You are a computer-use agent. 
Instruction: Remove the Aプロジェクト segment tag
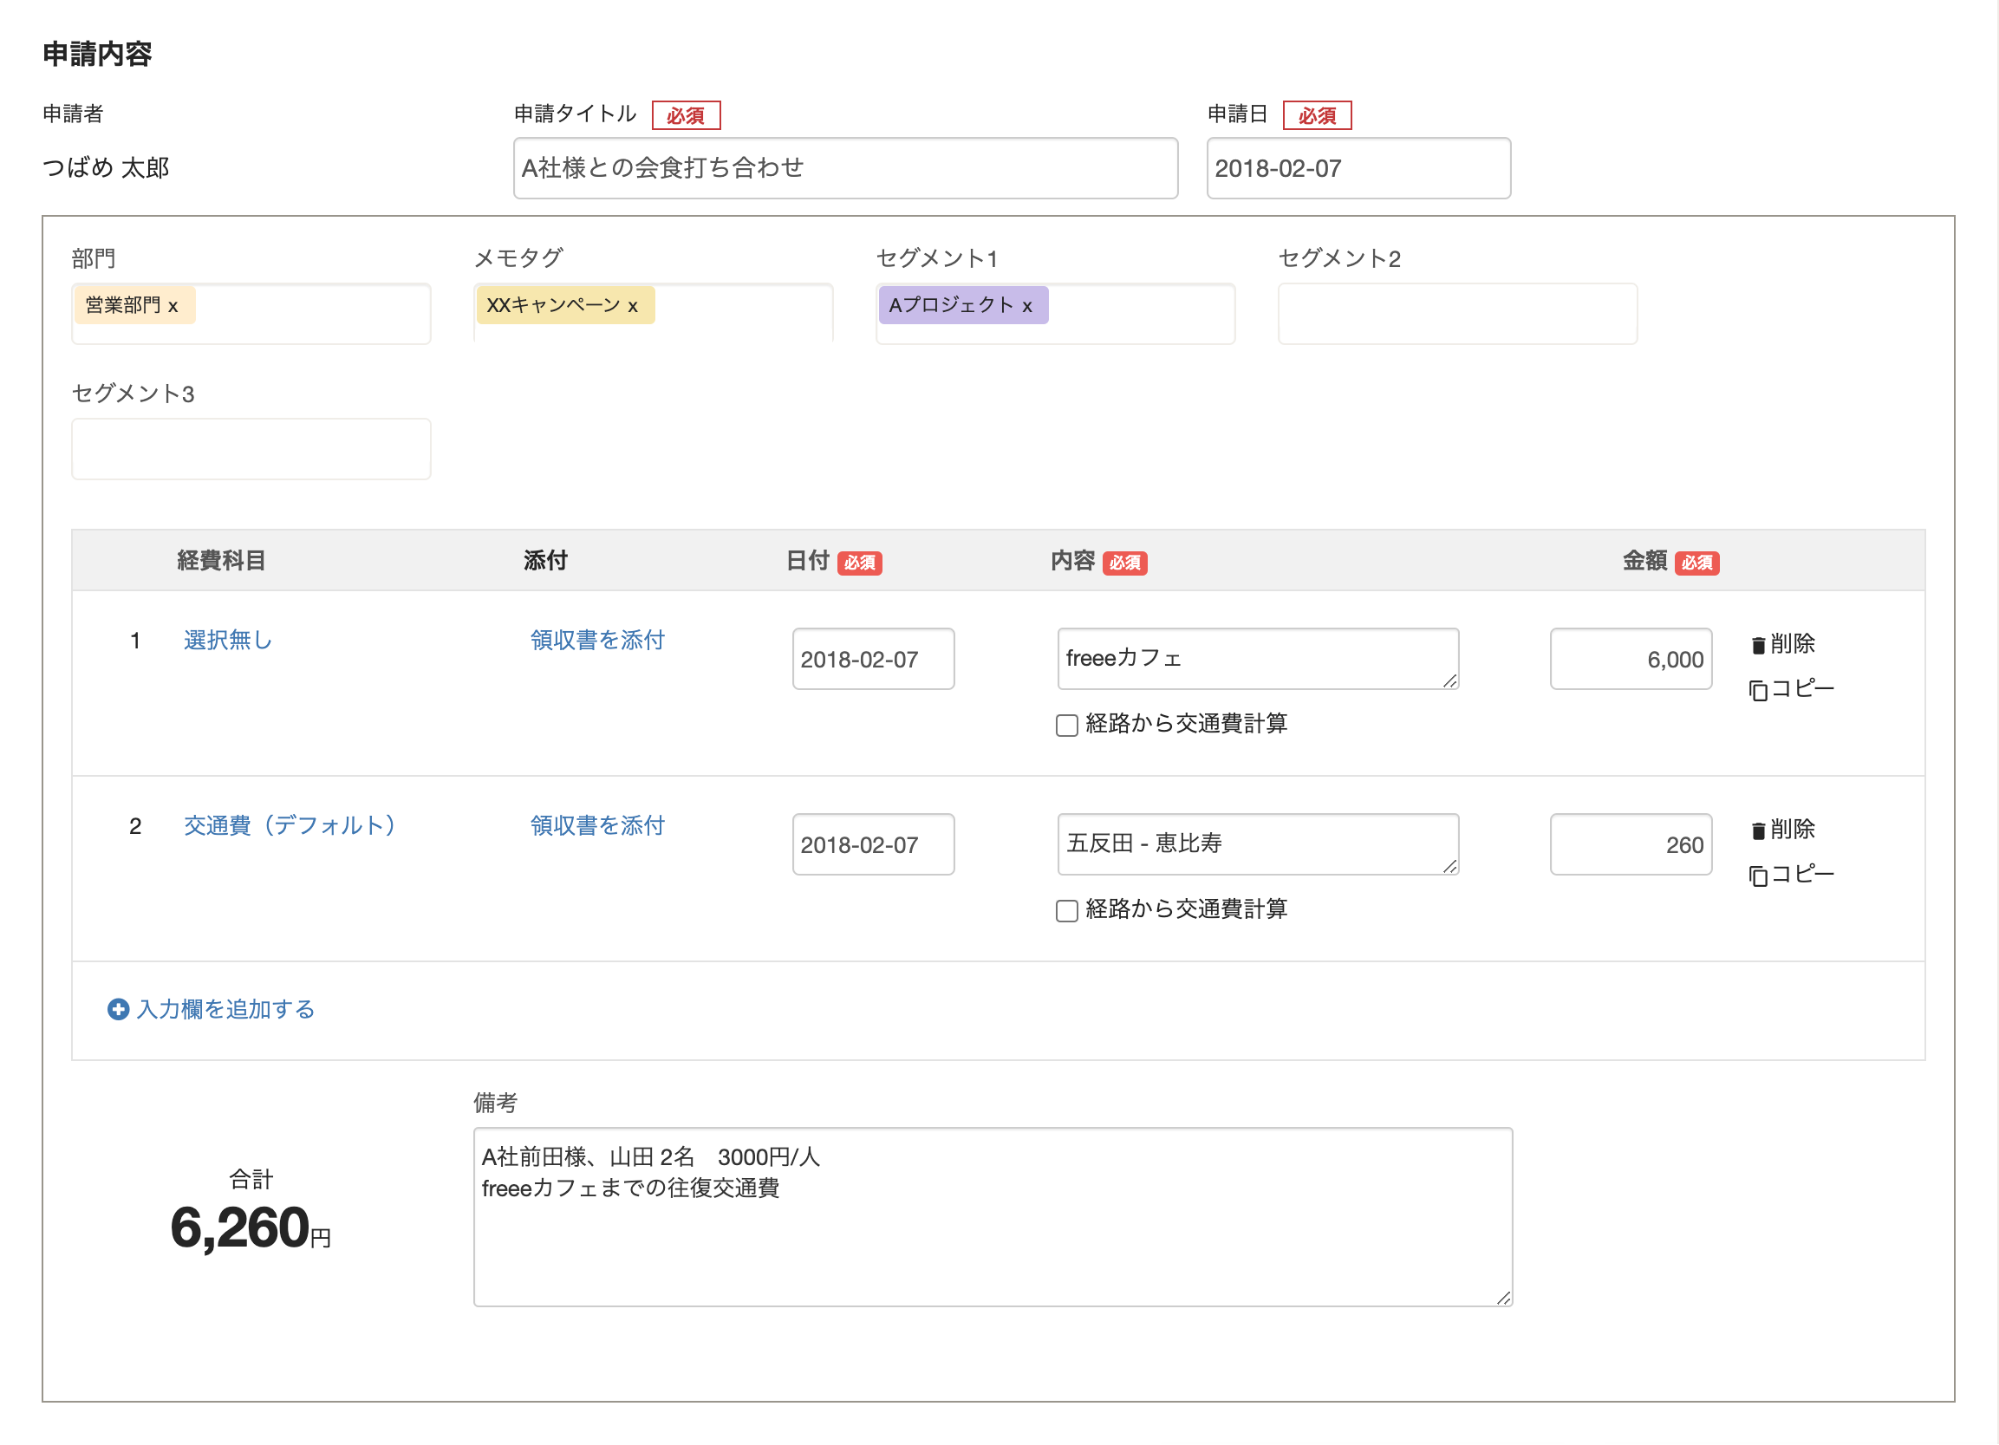click(x=1027, y=306)
